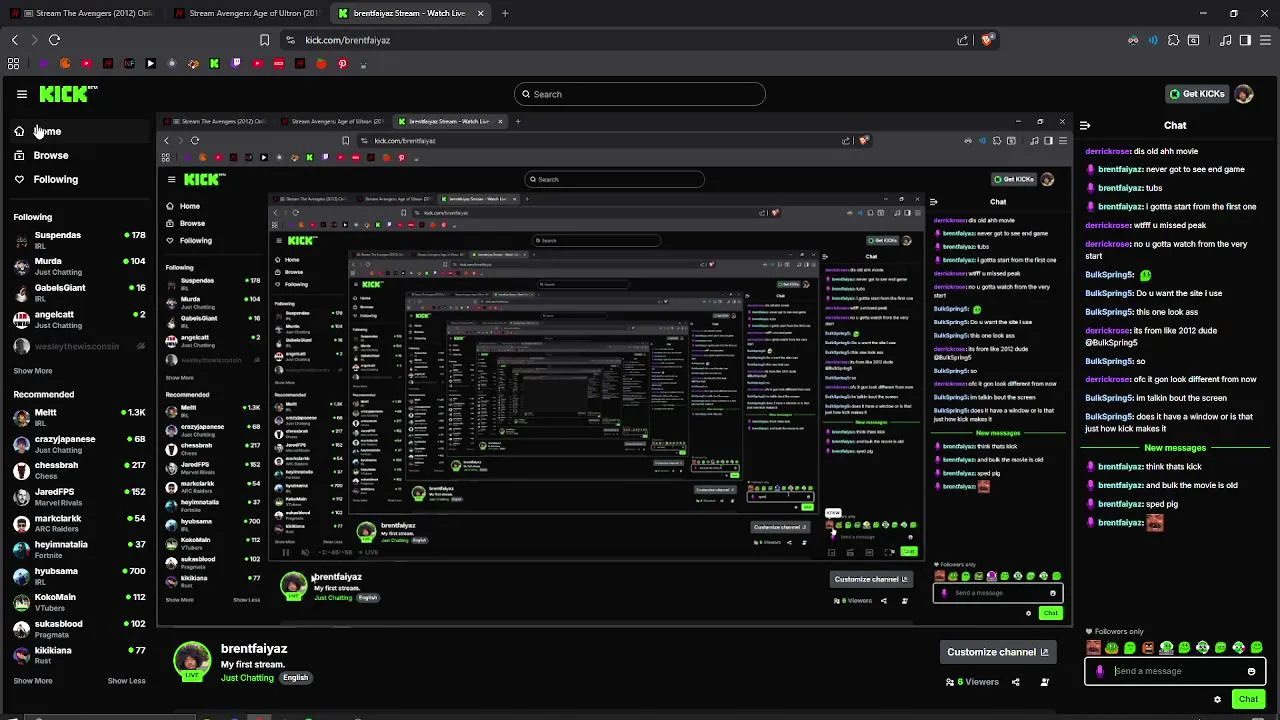Open chessbrah recommended channel
The width and height of the screenshot is (1280, 720).
pos(78,470)
